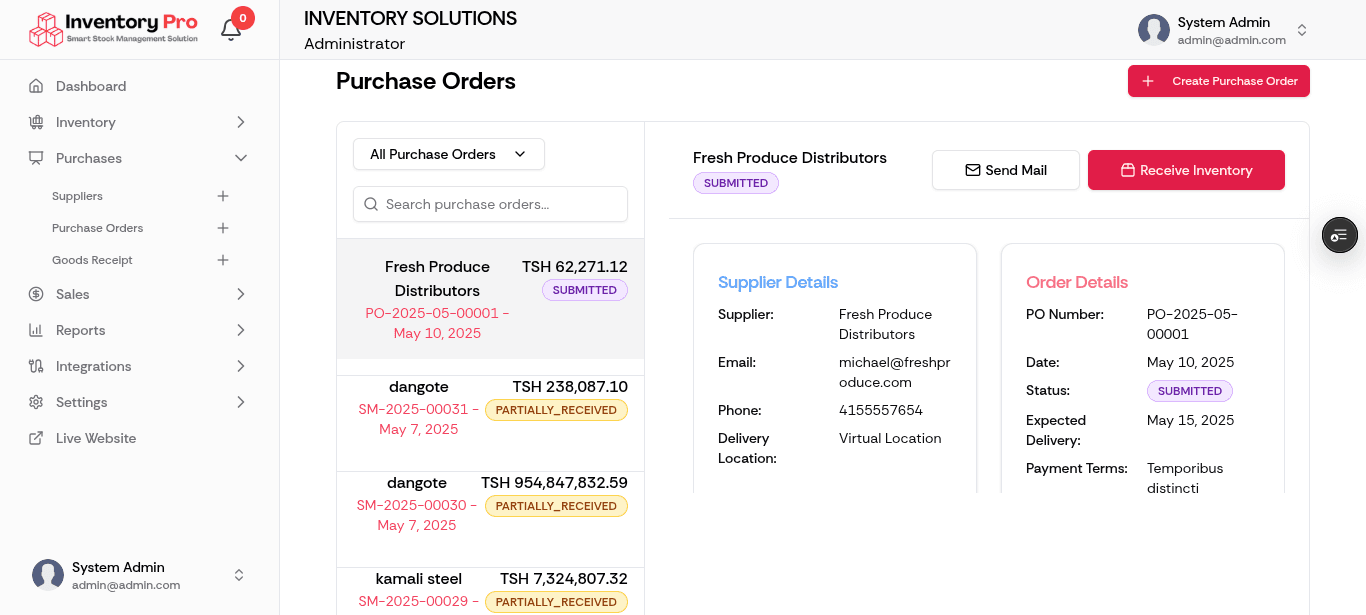Click the Receive Inventory button

click(x=1185, y=170)
